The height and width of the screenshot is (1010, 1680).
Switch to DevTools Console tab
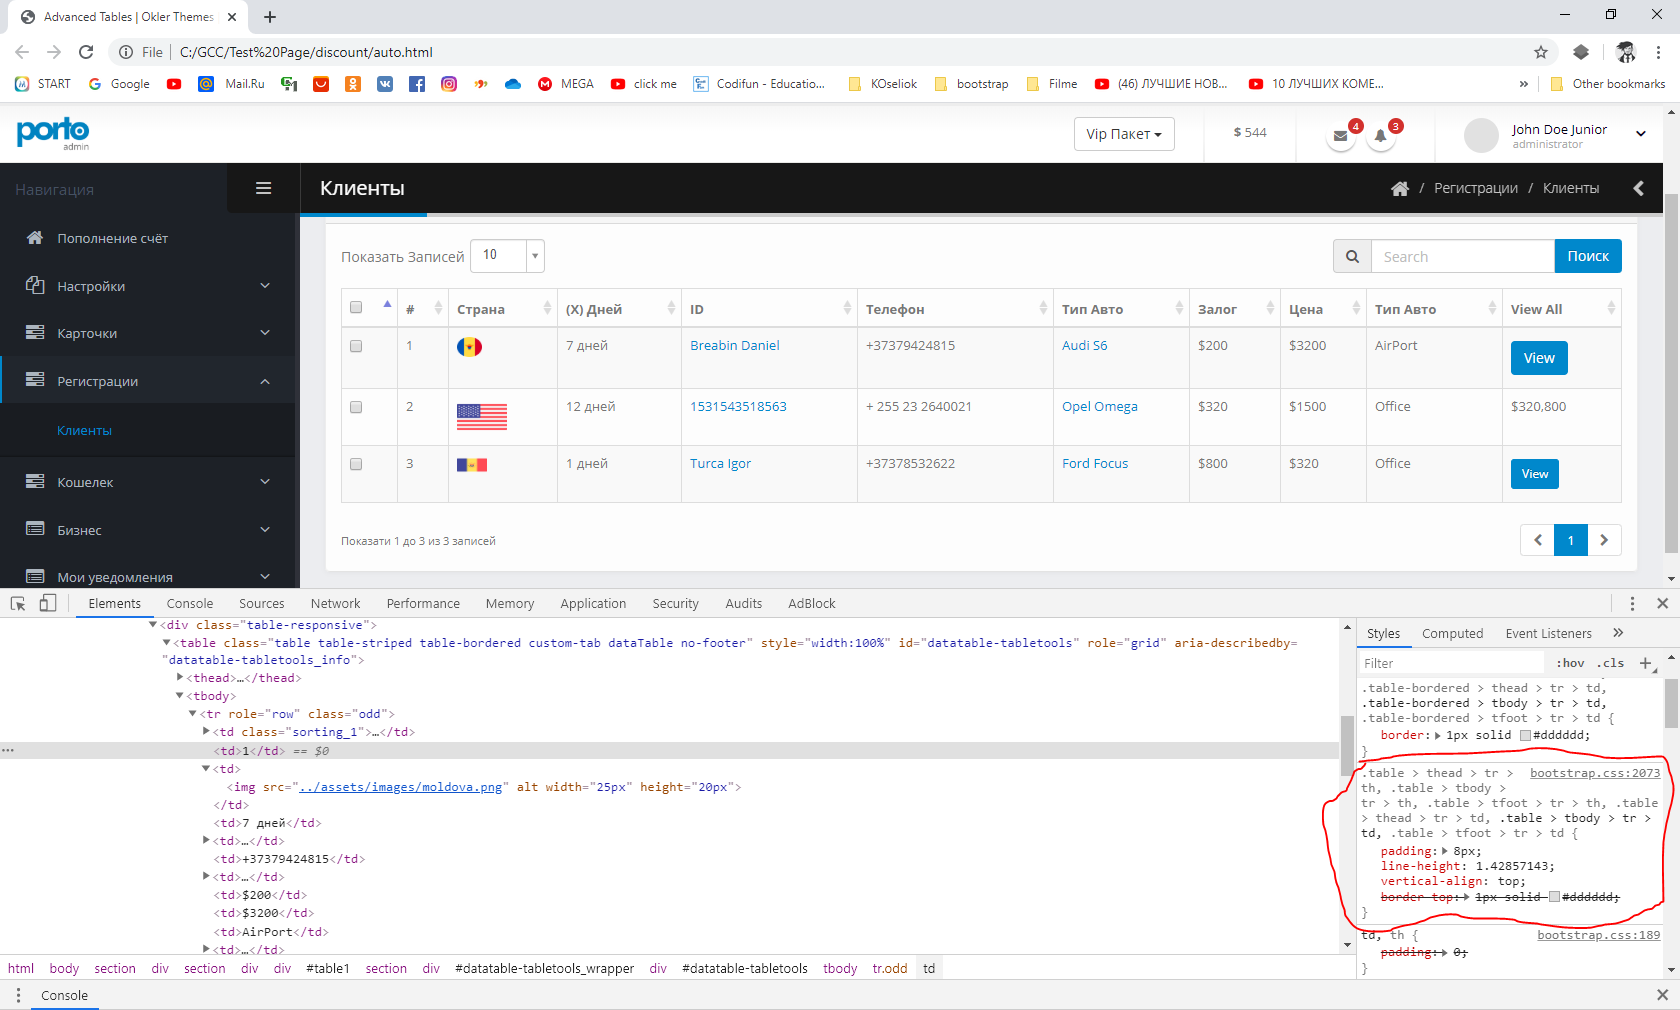click(x=190, y=603)
